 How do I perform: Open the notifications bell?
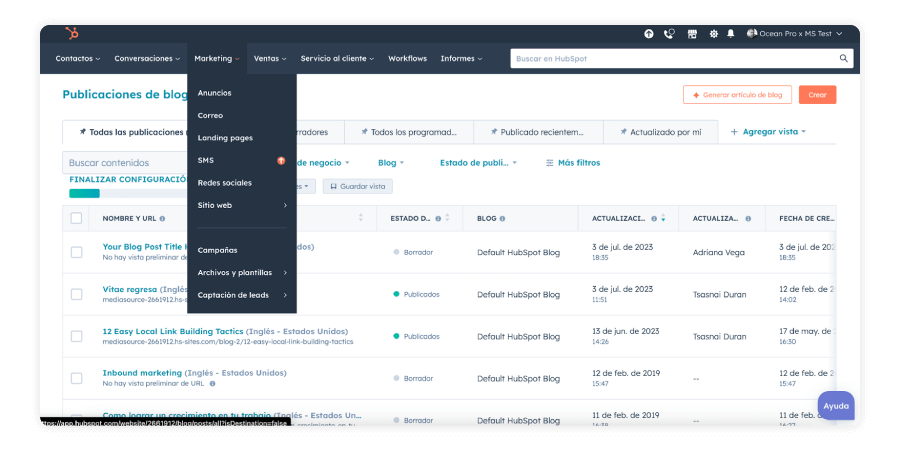pyautogui.click(x=731, y=34)
